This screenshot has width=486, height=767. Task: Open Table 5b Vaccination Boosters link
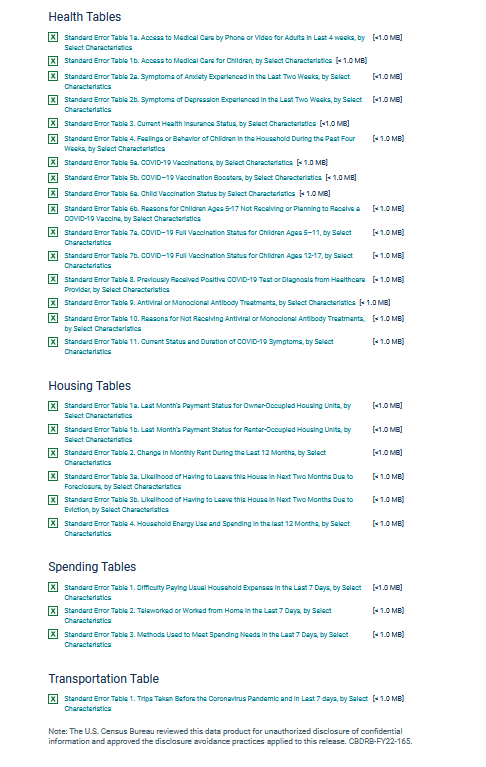click(193, 178)
